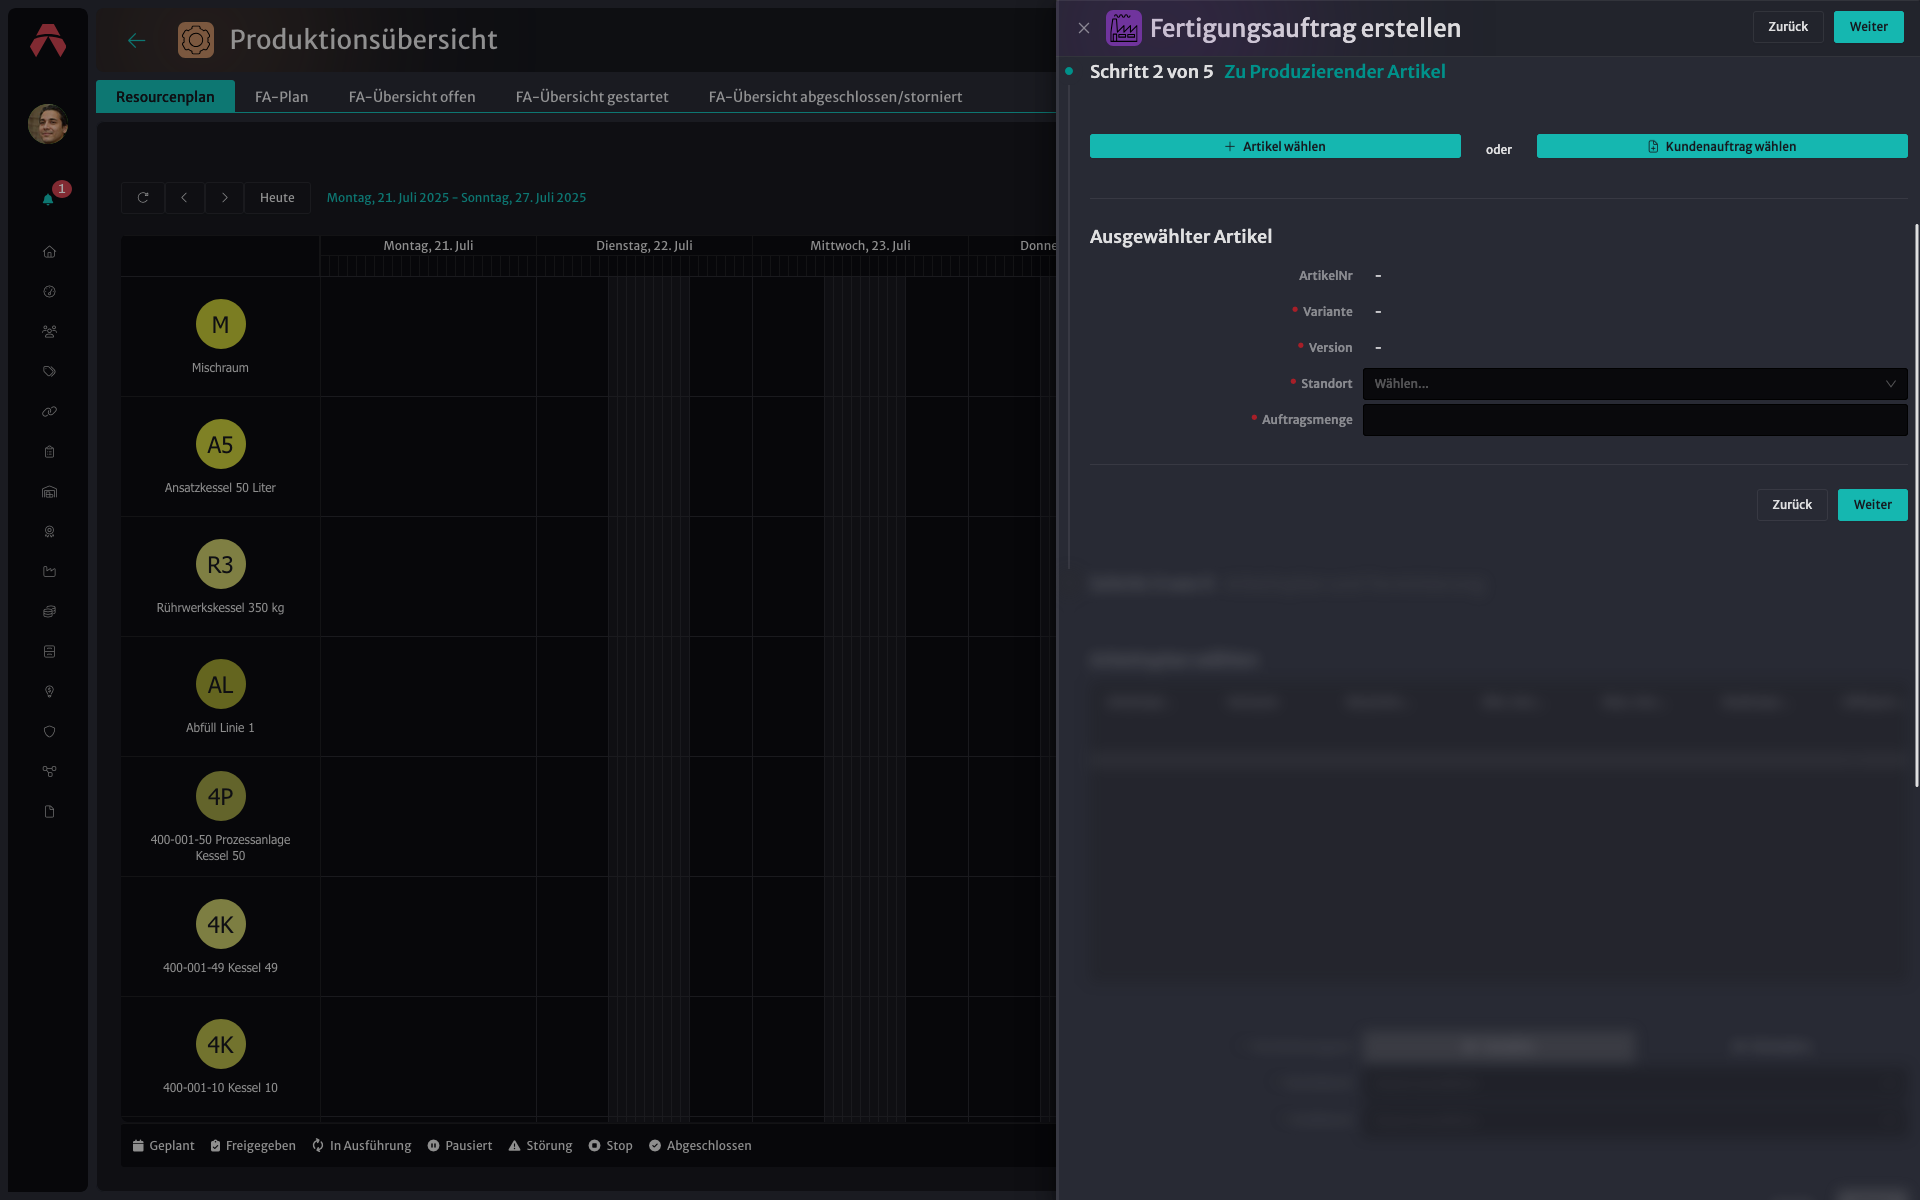Viewport: 1920px width, 1200px height.
Task: Open FA-Übersicht offen tab
Action: (412, 97)
